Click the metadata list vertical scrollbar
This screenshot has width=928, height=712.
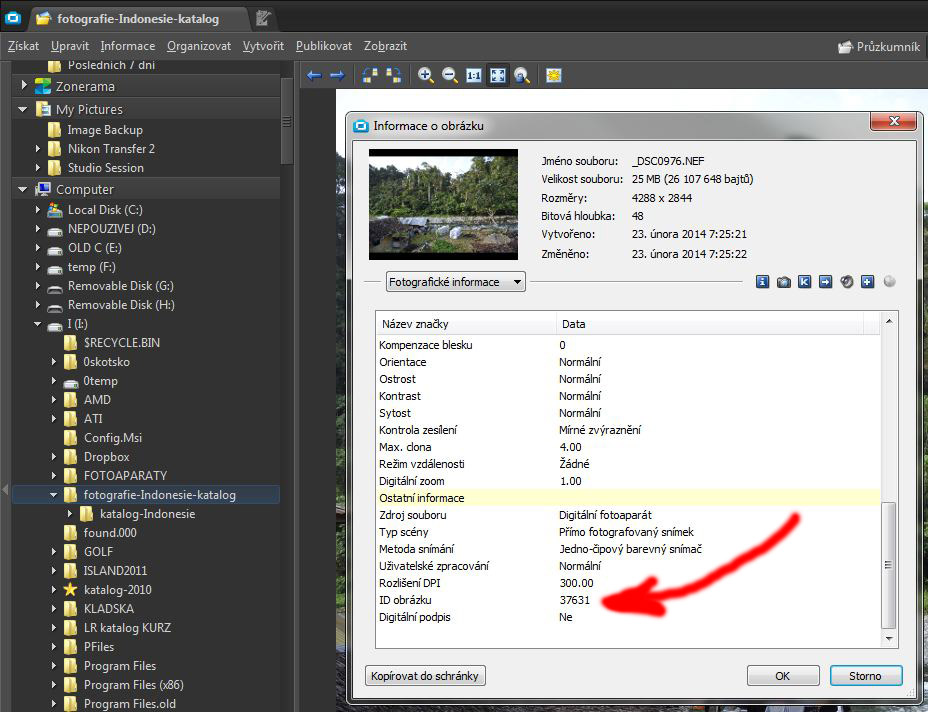point(889,560)
